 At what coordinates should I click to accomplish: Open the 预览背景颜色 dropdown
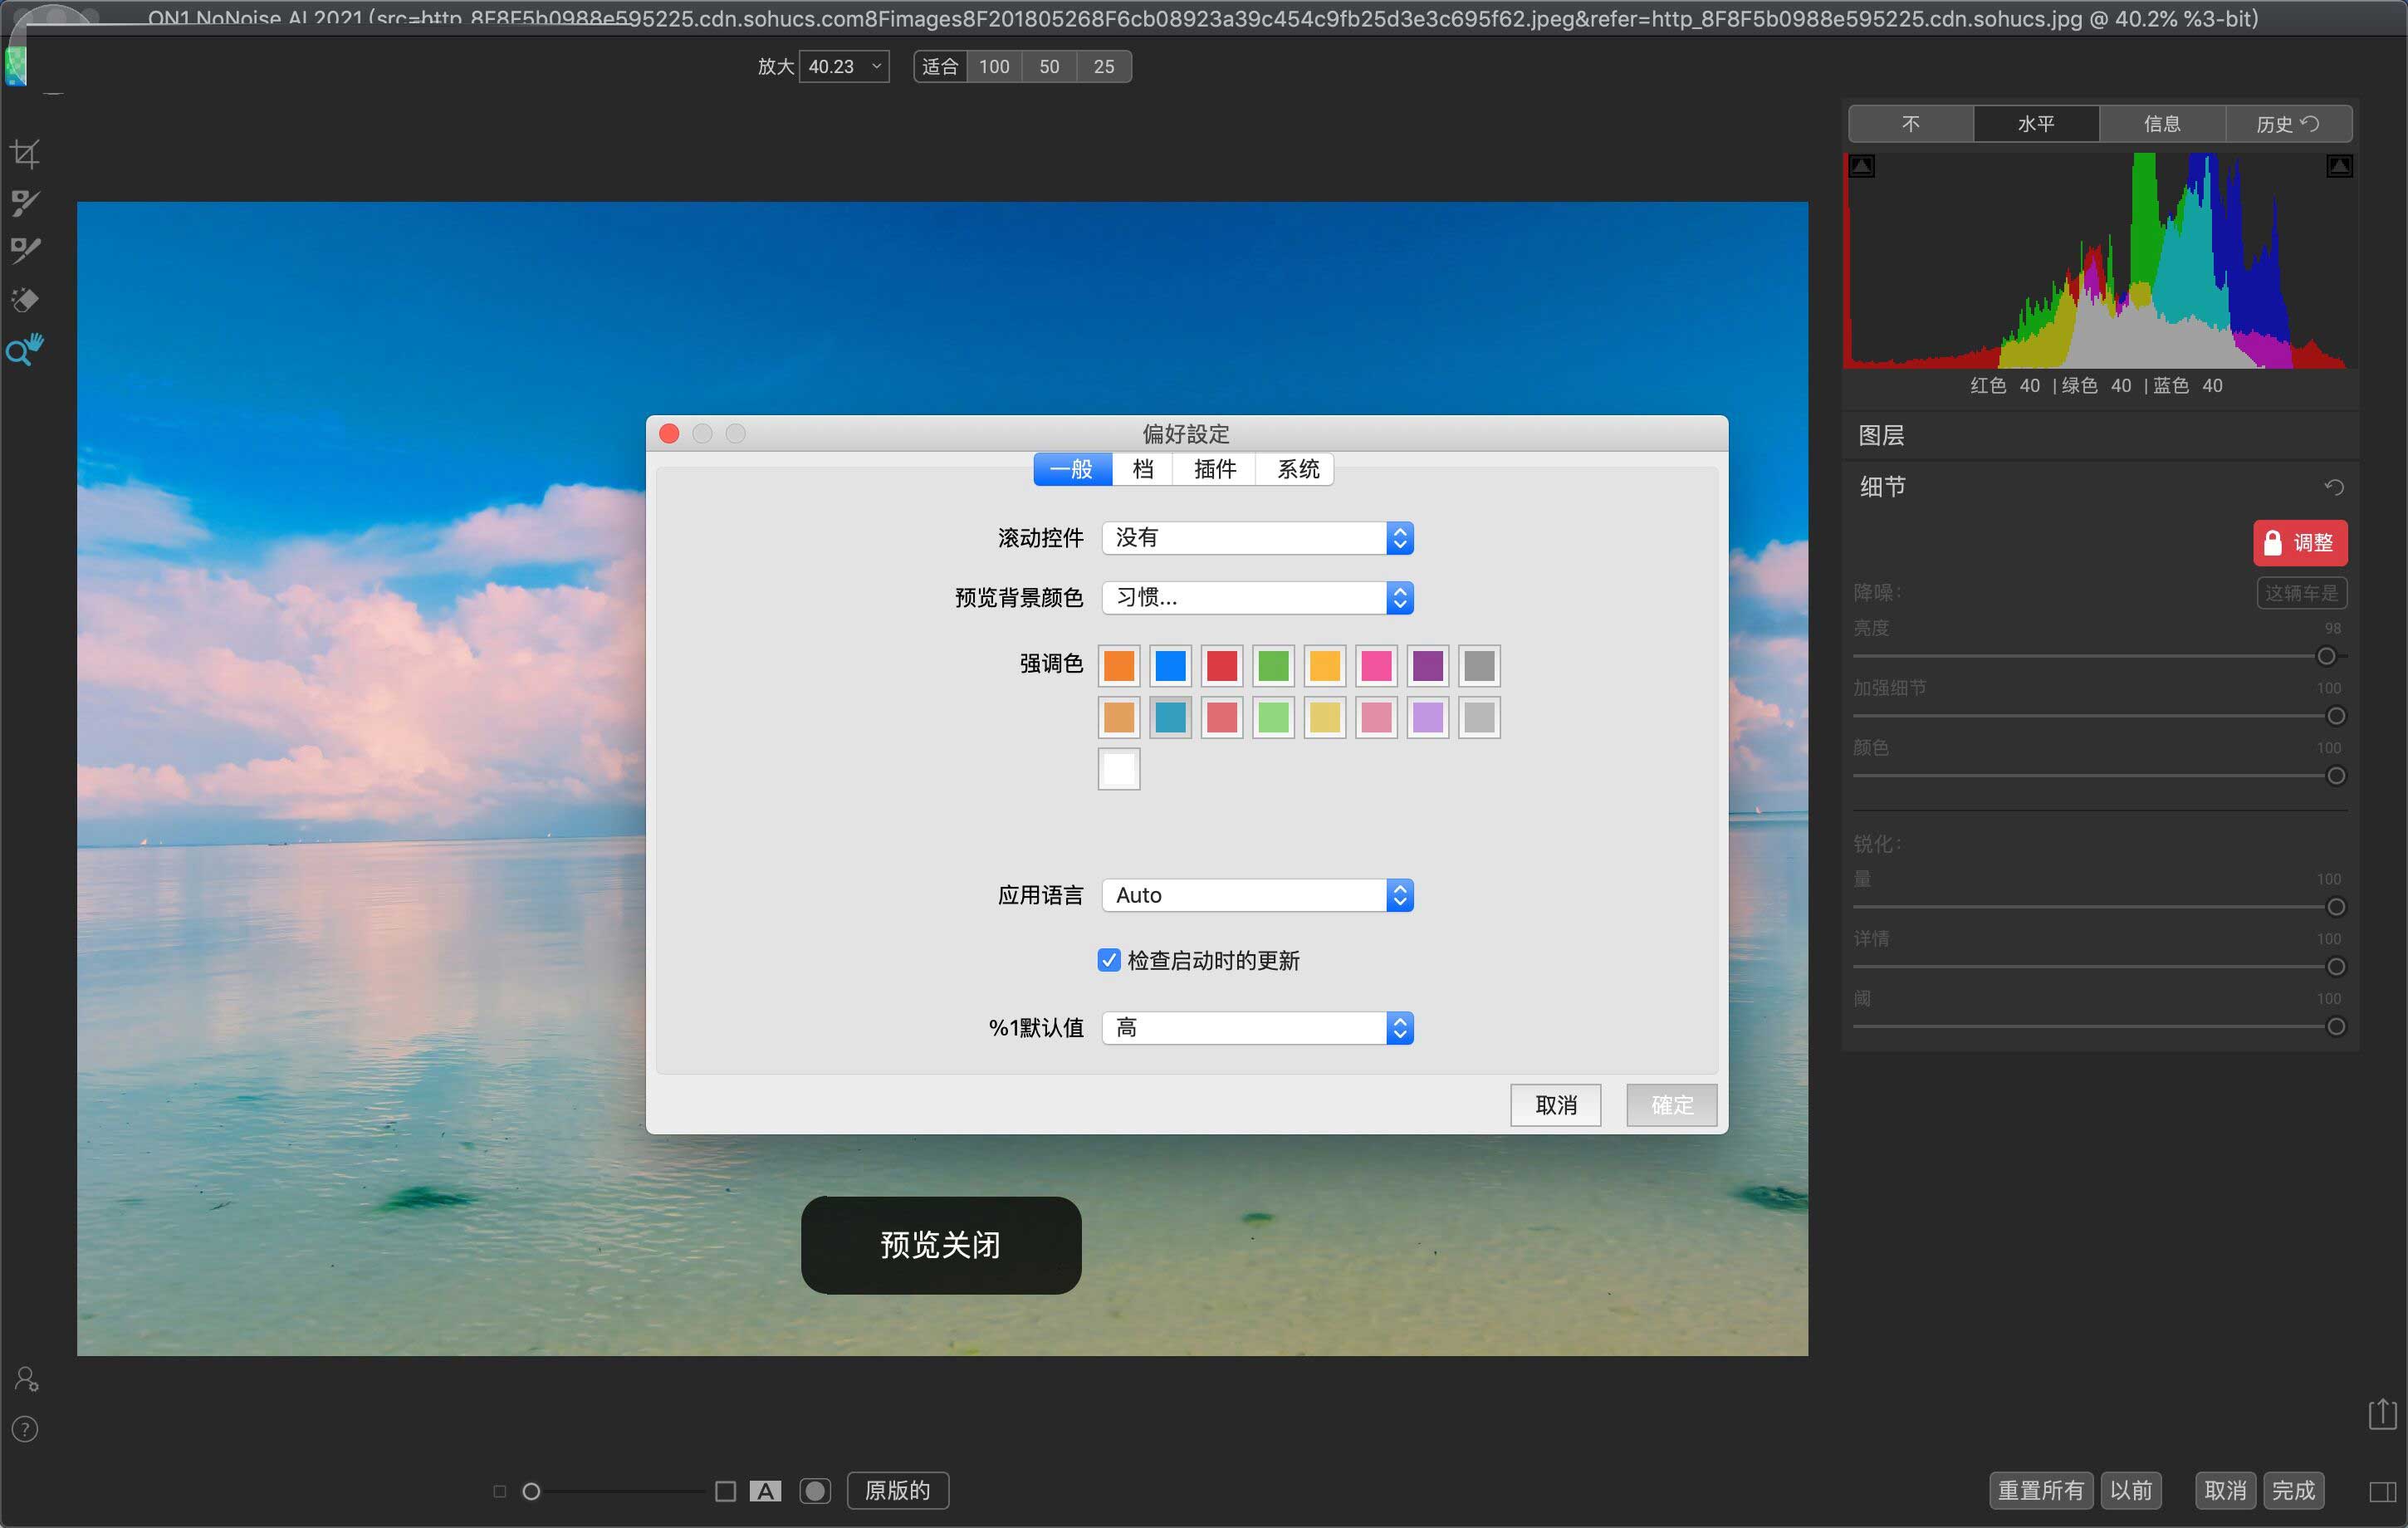point(1257,598)
